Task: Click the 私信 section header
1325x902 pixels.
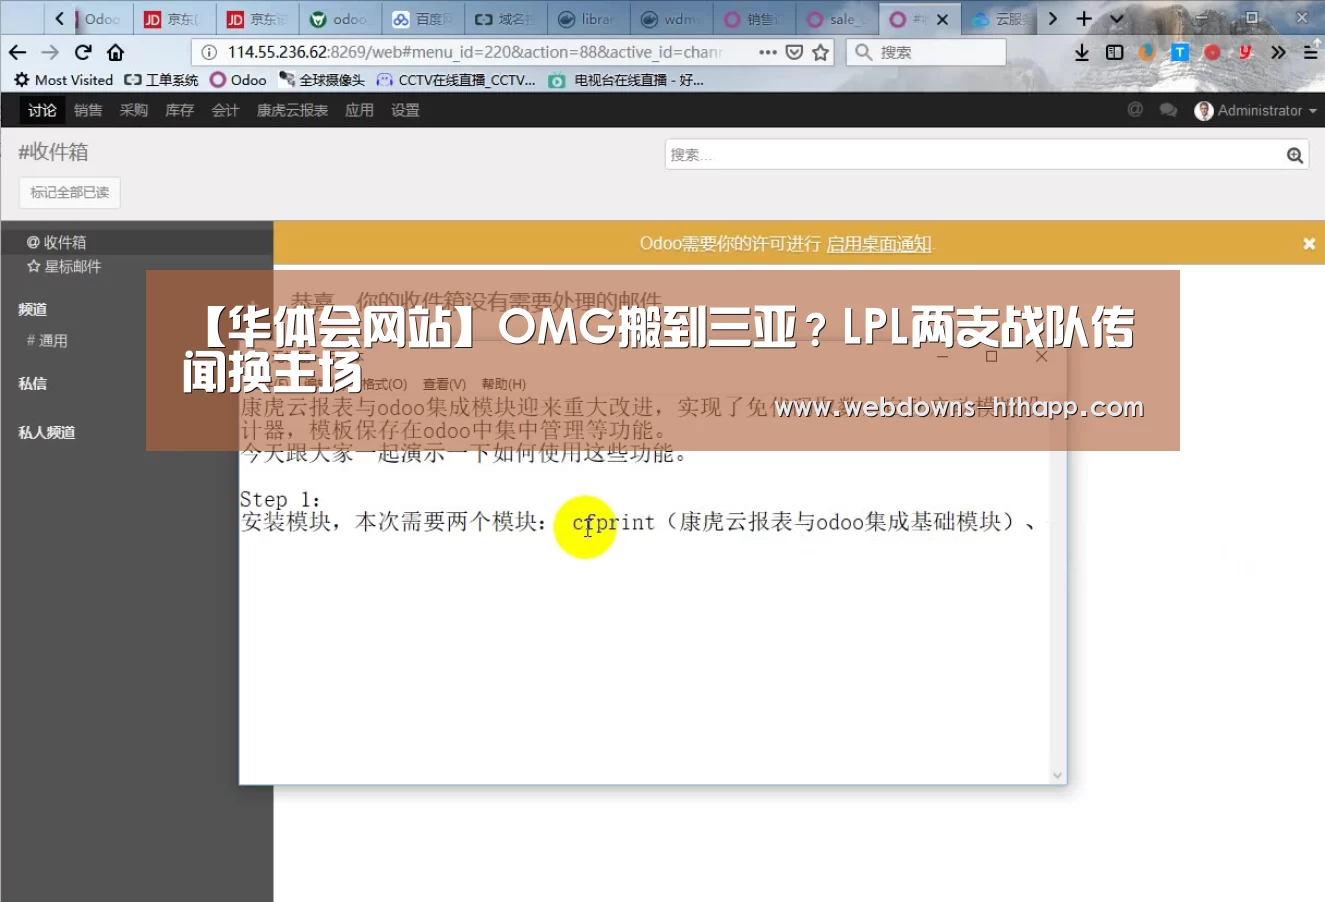Action: tap(33, 383)
